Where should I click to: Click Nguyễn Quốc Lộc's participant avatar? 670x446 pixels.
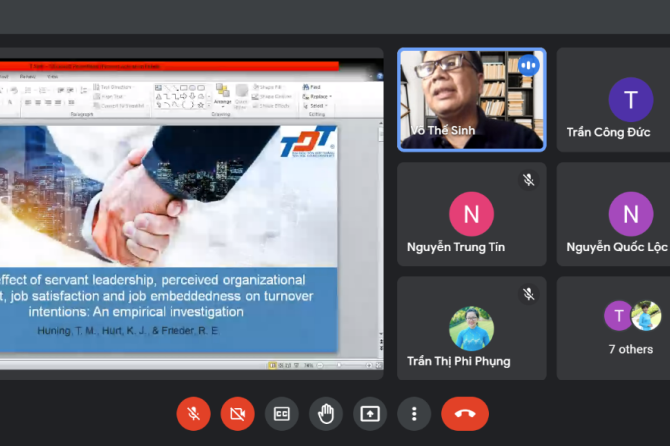coord(630,213)
